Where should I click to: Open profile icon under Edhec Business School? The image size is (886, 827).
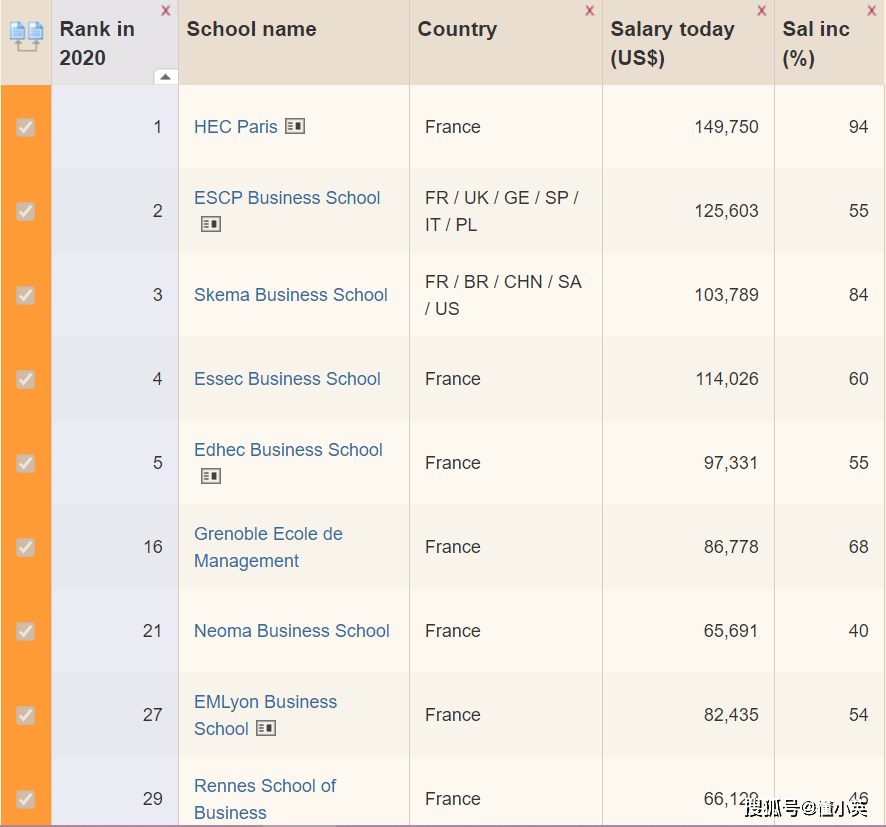click(x=210, y=476)
